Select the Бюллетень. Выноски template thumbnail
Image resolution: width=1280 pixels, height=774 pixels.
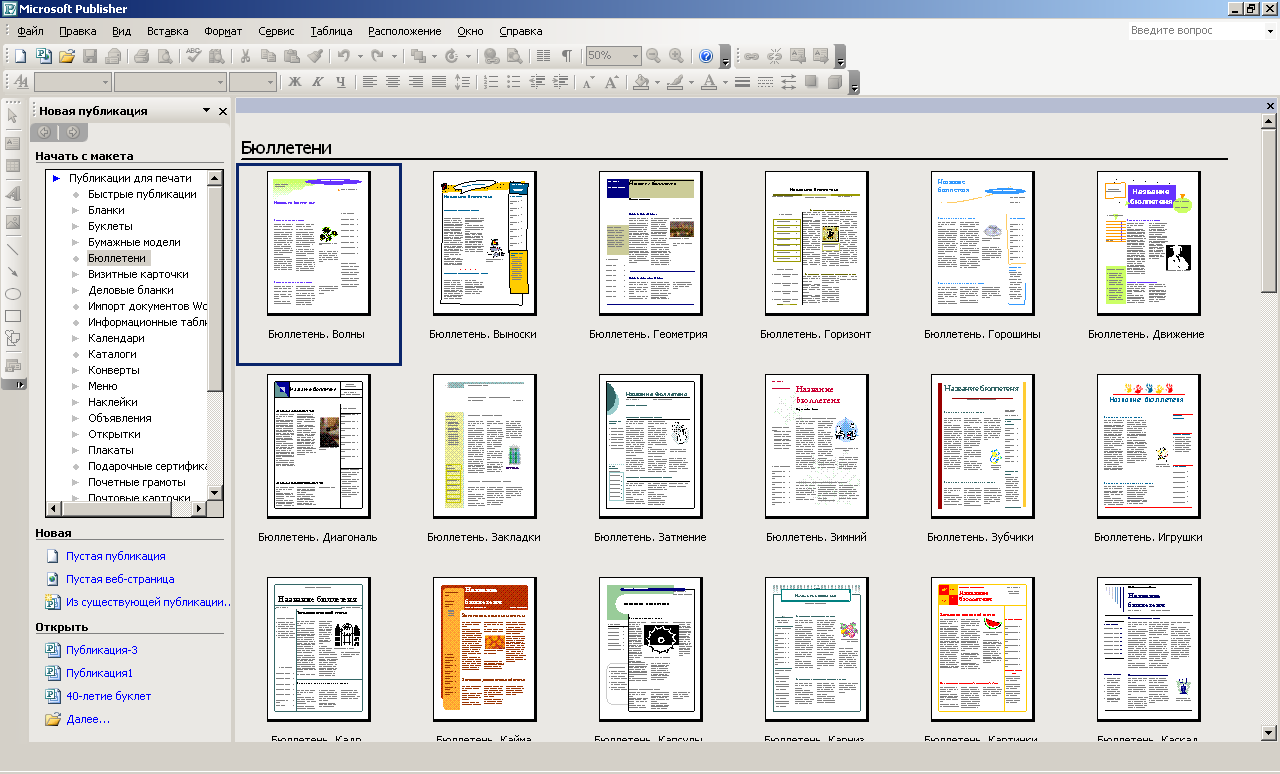click(x=484, y=242)
